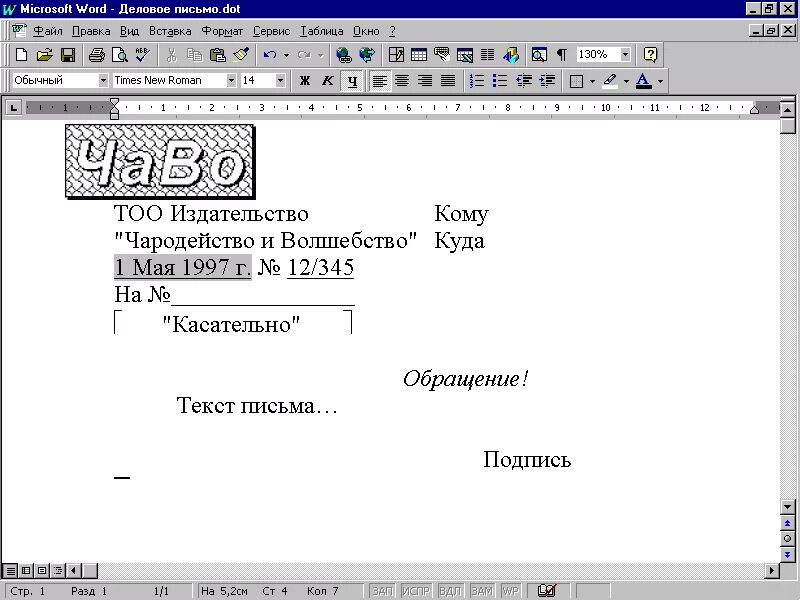Apply the highlight marker color
The width and height of the screenshot is (800, 600).
[610, 81]
